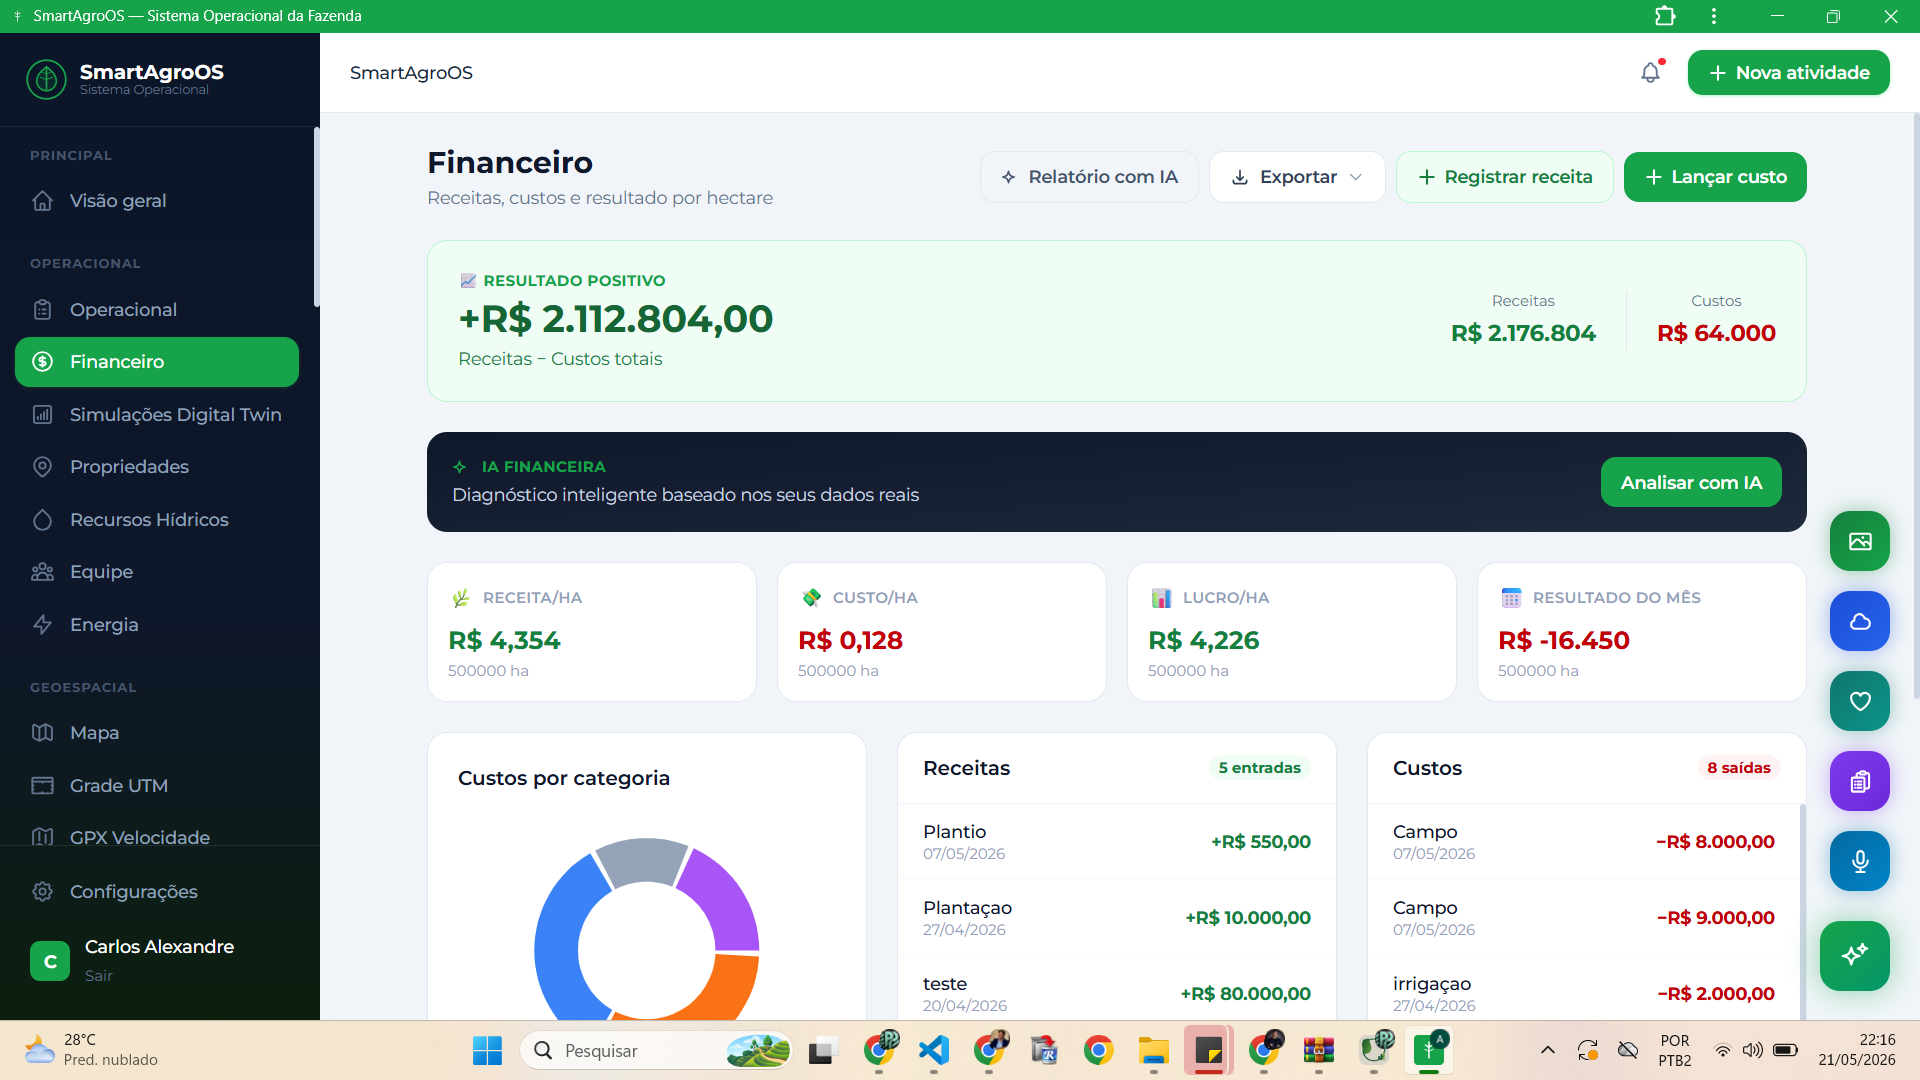This screenshot has width=1920, height=1080.
Task: Select the Plantio receita row
Action: (1117, 842)
